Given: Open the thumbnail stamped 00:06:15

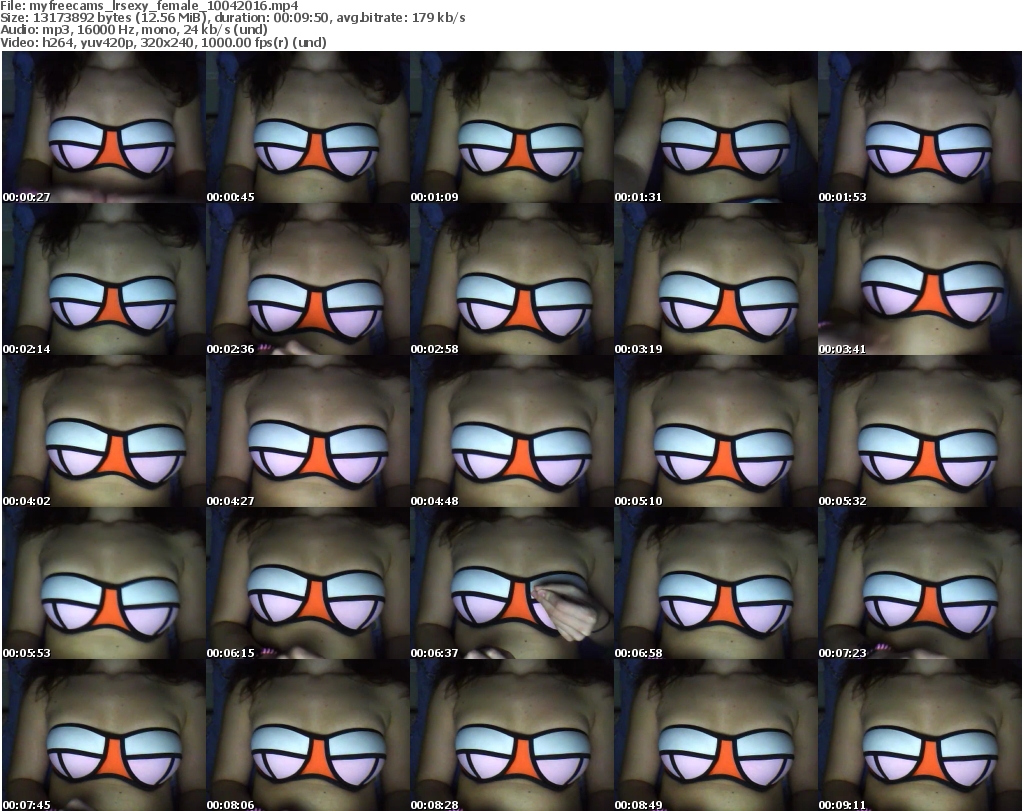Looking at the screenshot, I should click(x=308, y=583).
